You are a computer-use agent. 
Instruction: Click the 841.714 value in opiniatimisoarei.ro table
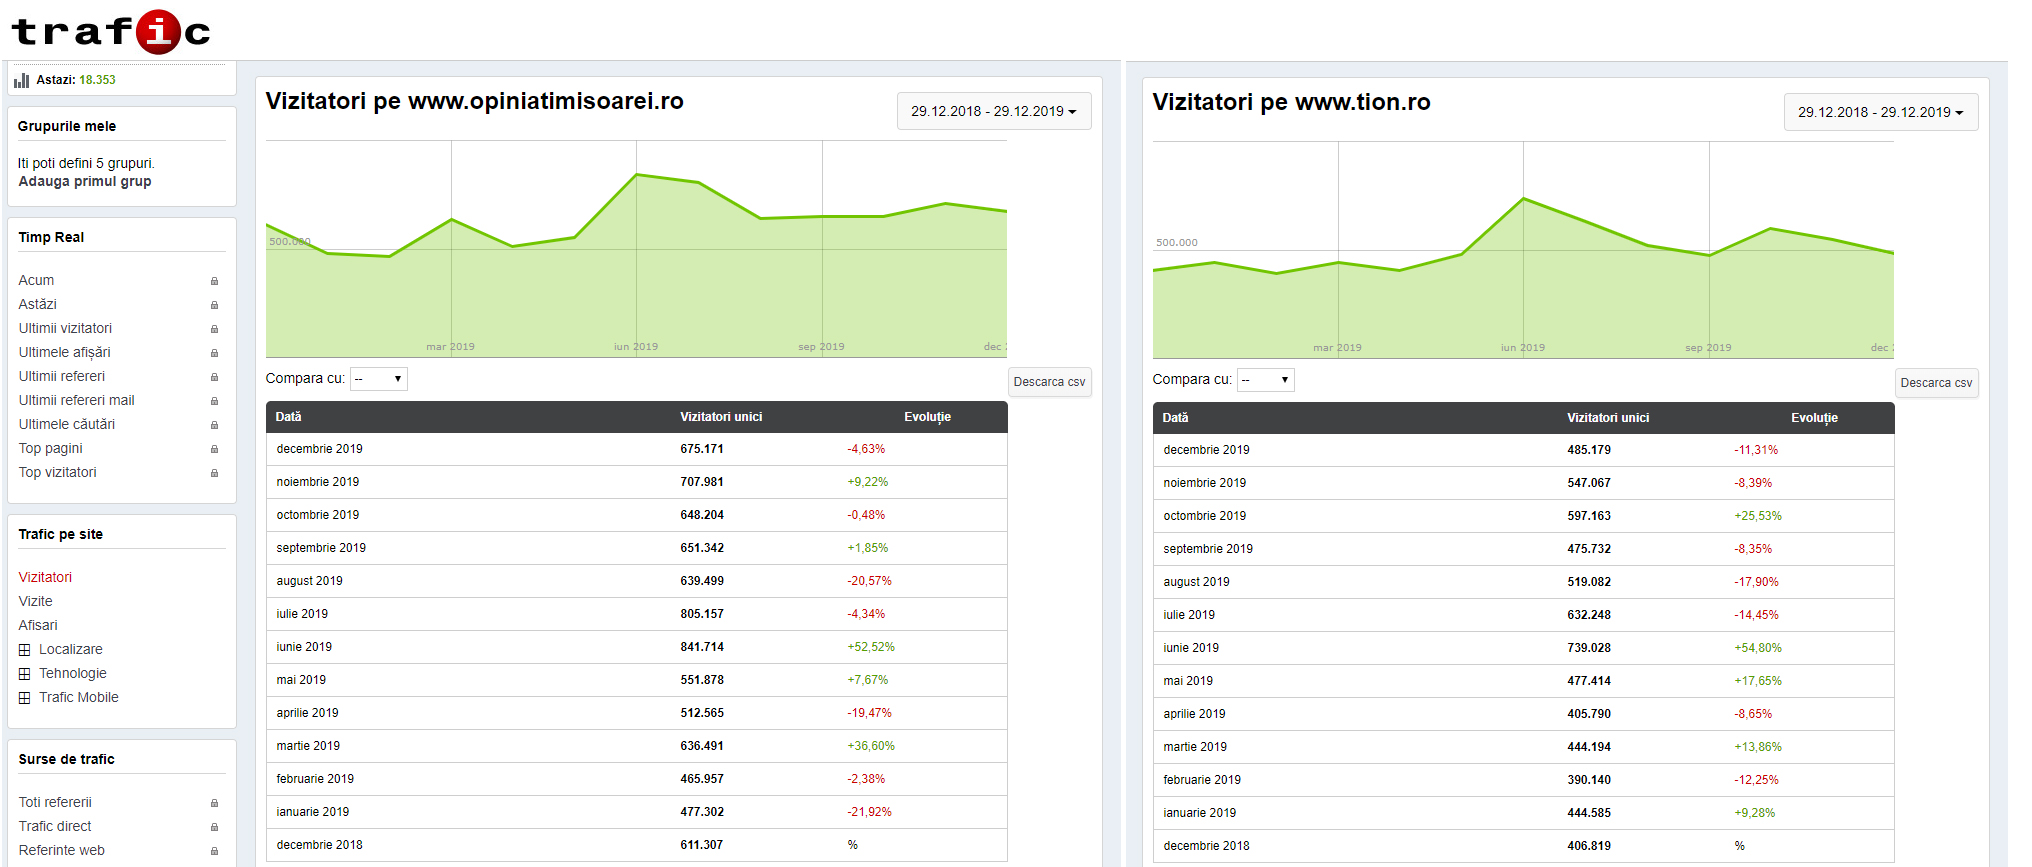pos(702,647)
